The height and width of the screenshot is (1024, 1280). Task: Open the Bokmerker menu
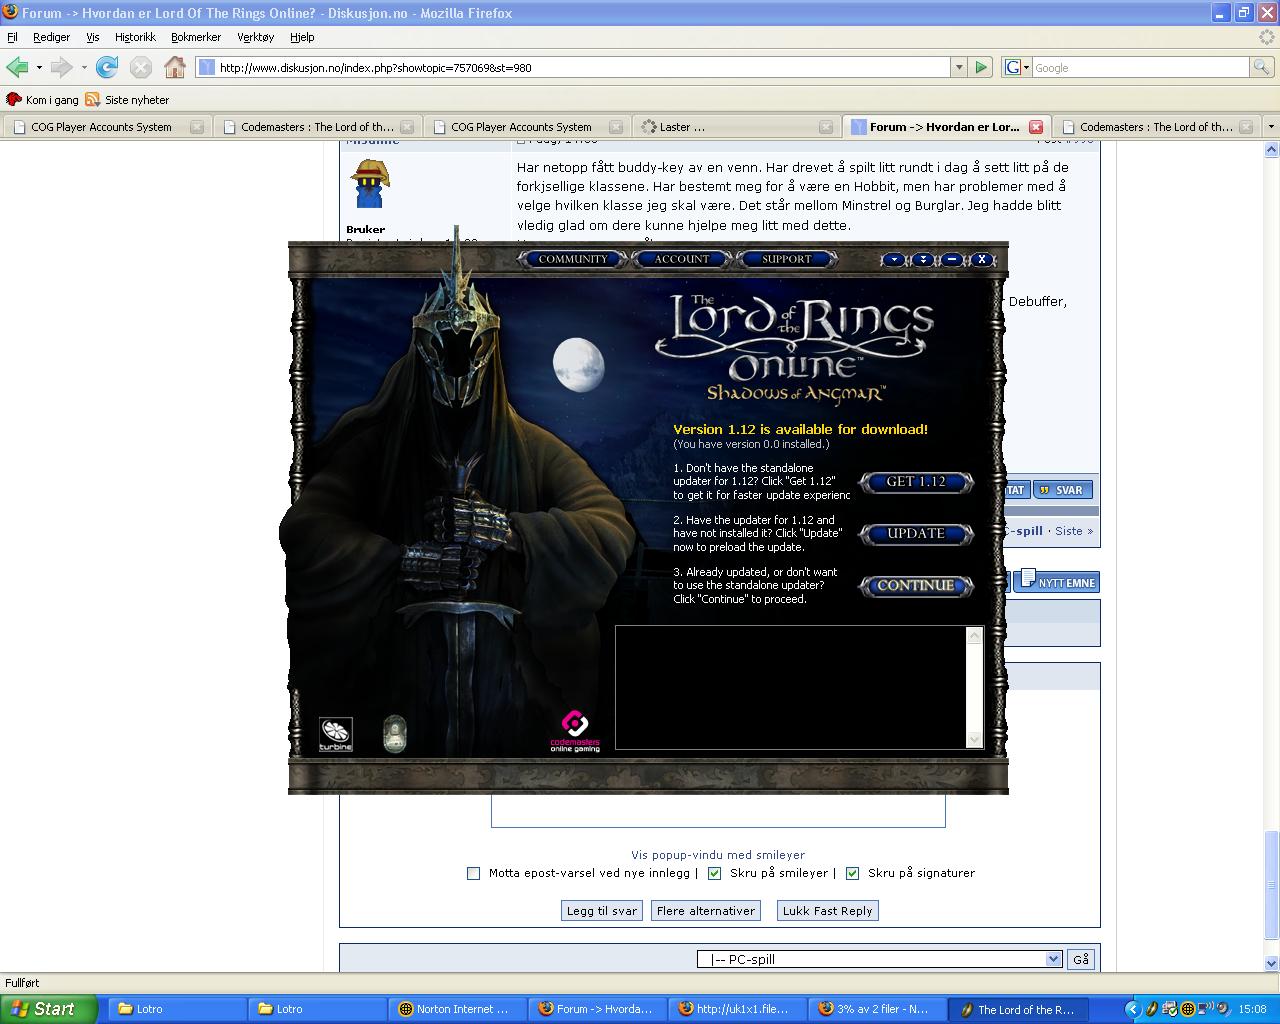(x=196, y=37)
